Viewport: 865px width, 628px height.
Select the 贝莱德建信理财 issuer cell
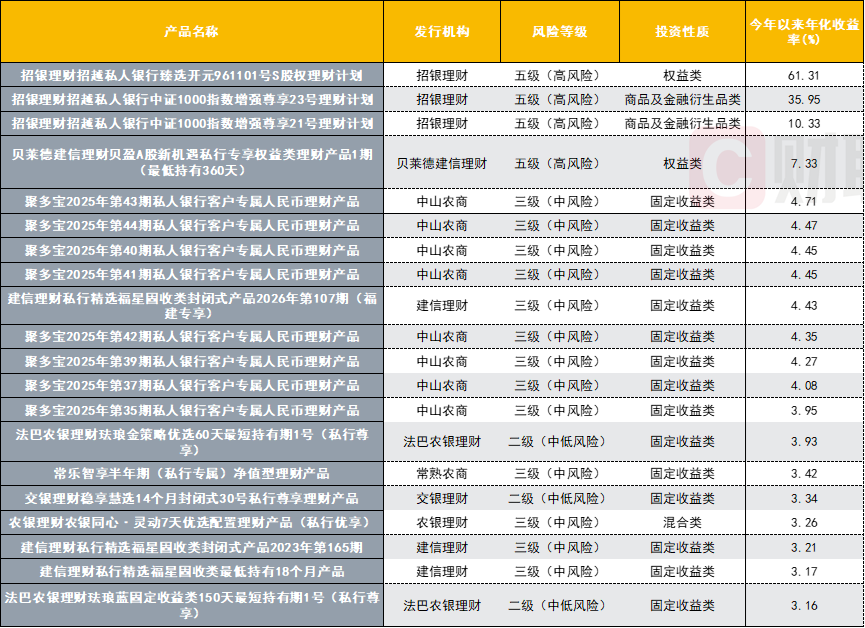coord(442,163)
